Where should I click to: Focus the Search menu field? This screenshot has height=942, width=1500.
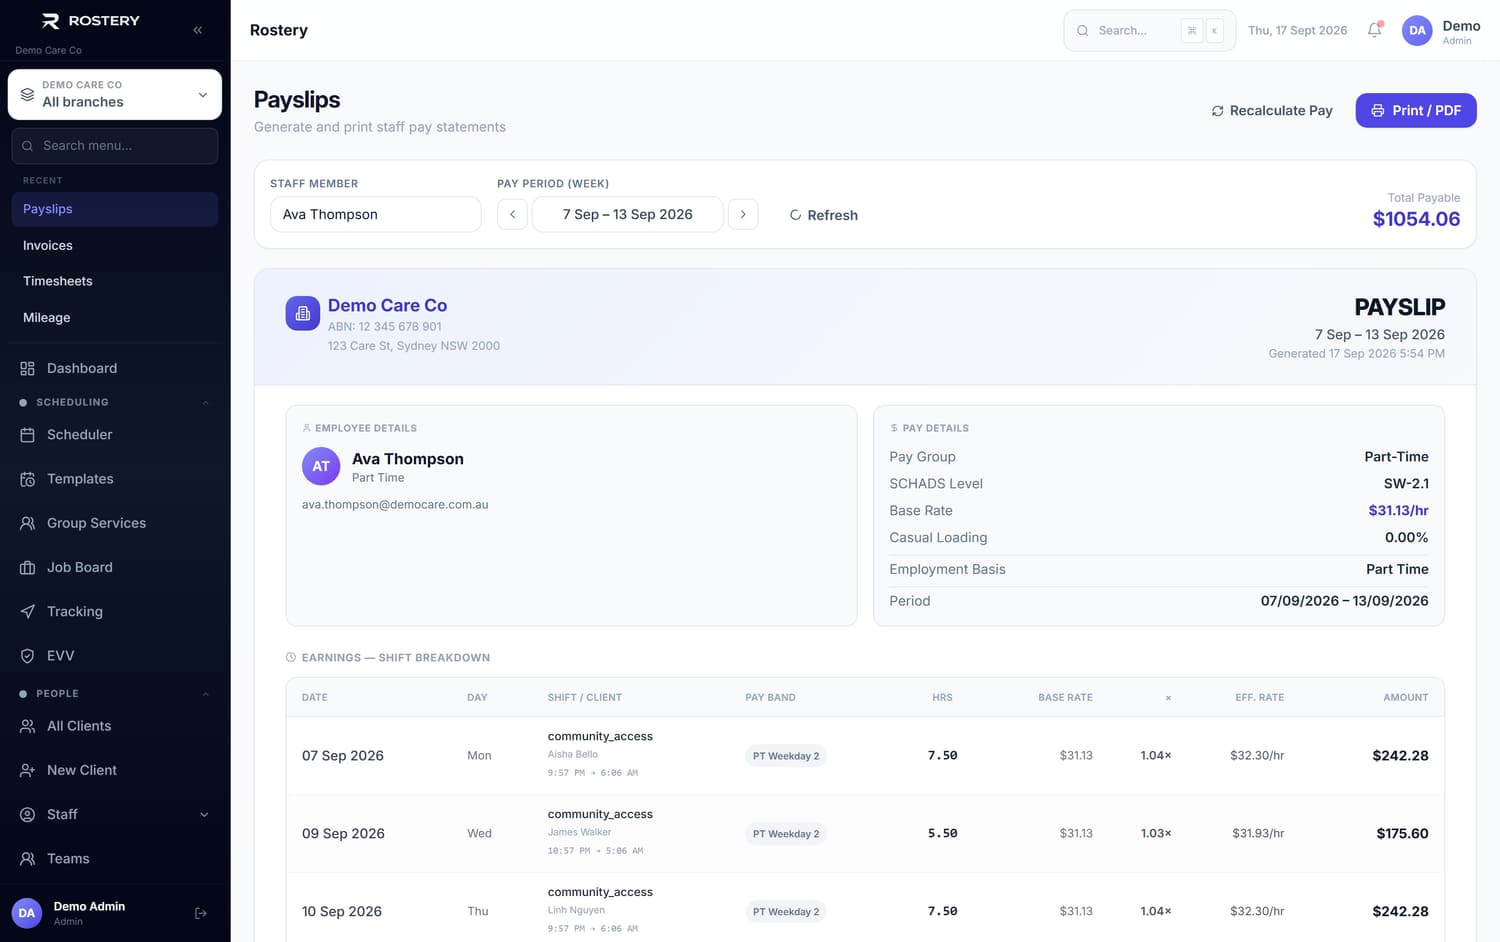pos(115,146)
